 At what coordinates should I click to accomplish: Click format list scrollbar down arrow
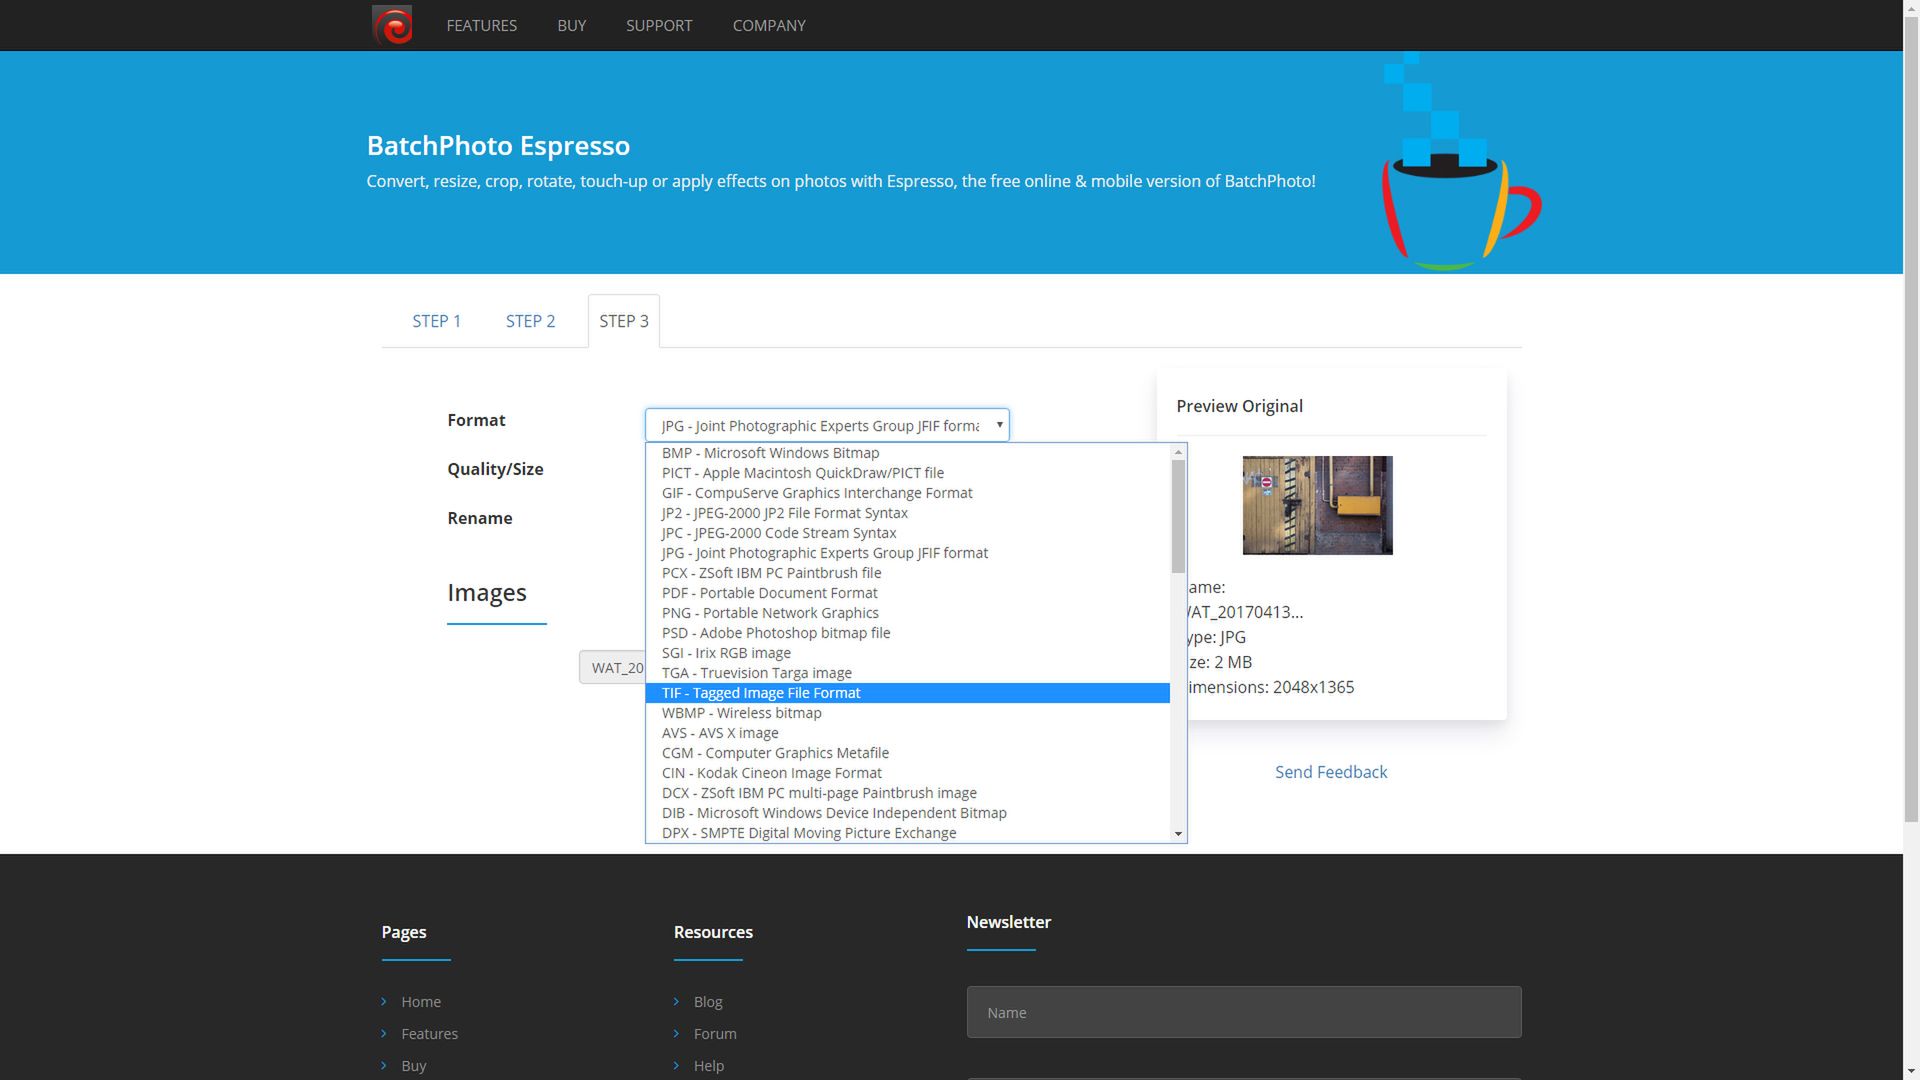[x=1178, y=834]
